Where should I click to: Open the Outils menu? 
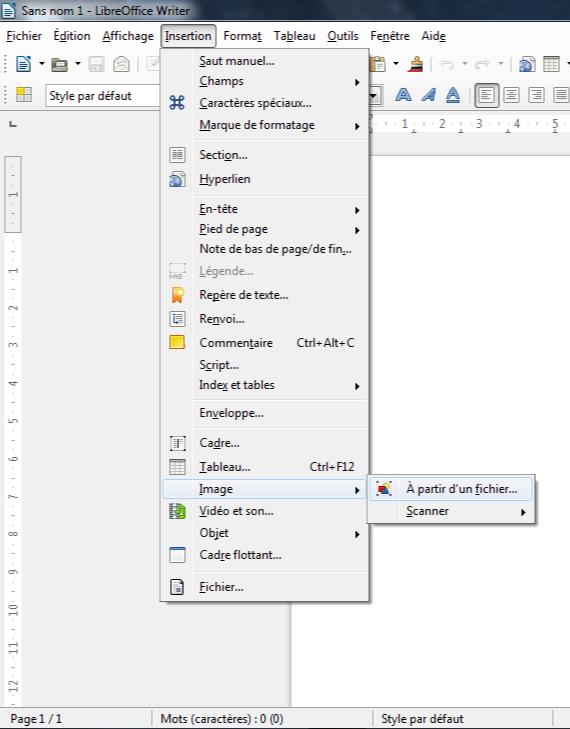[343, 36]
